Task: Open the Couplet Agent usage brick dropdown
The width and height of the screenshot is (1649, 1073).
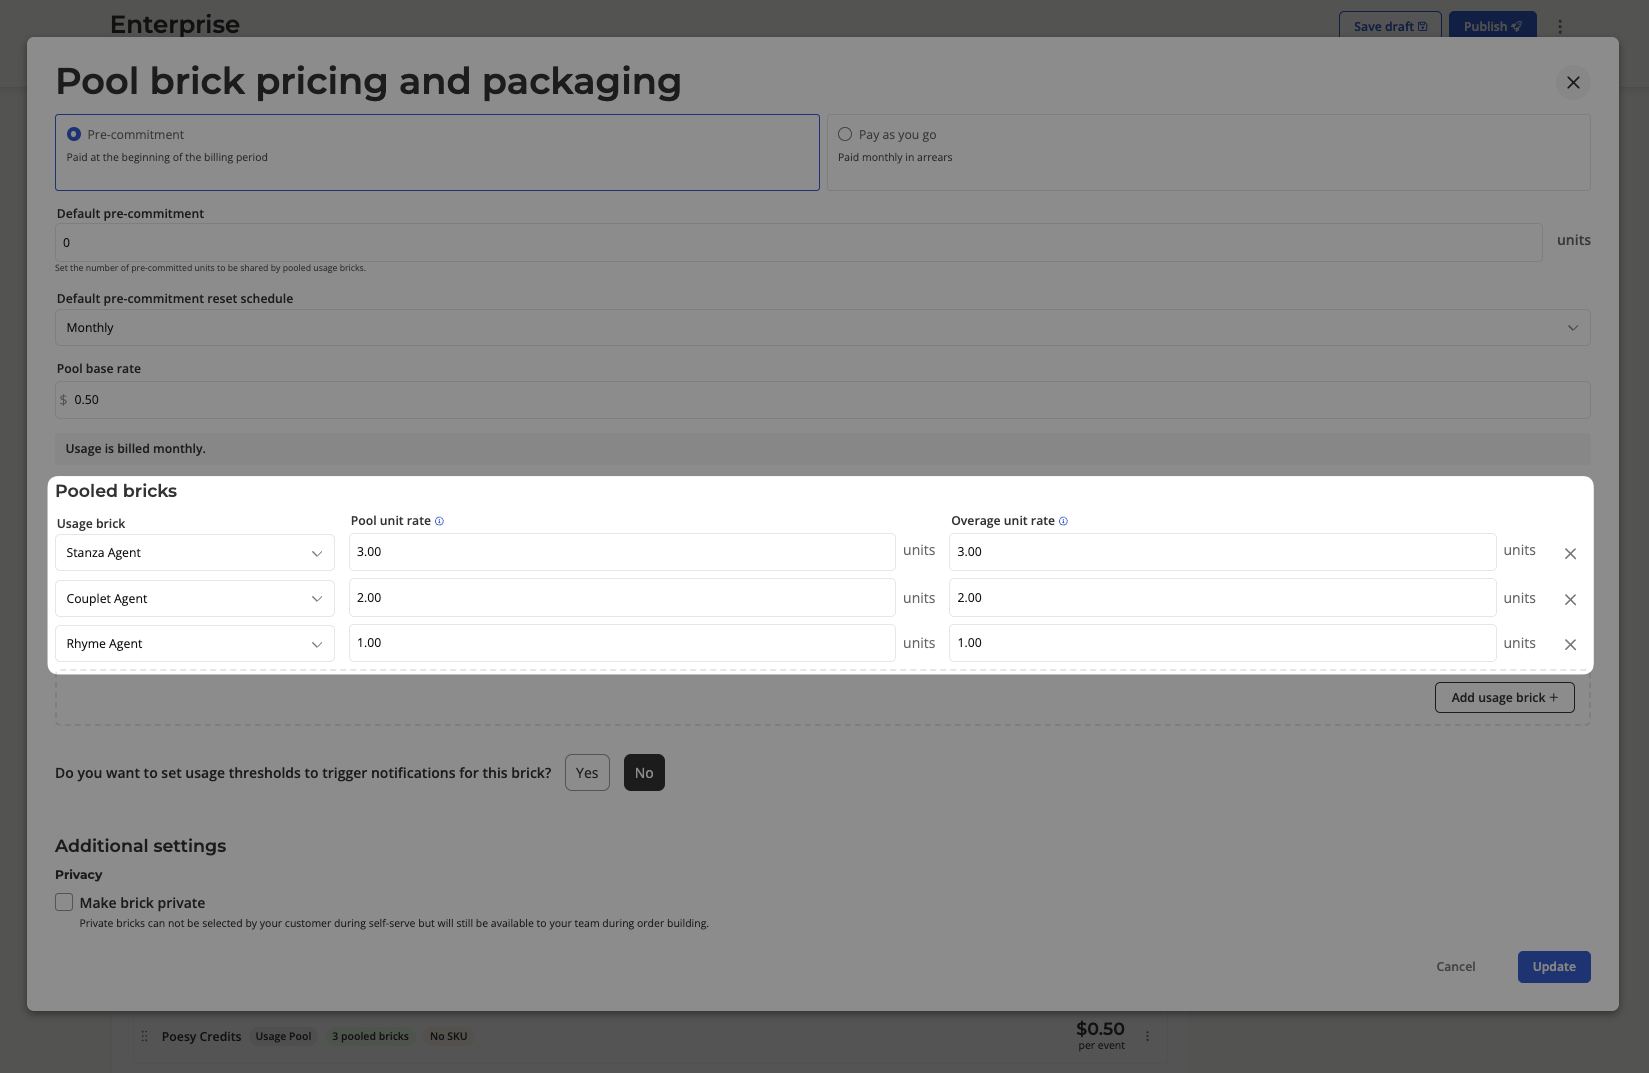Action: click(195, 599)
